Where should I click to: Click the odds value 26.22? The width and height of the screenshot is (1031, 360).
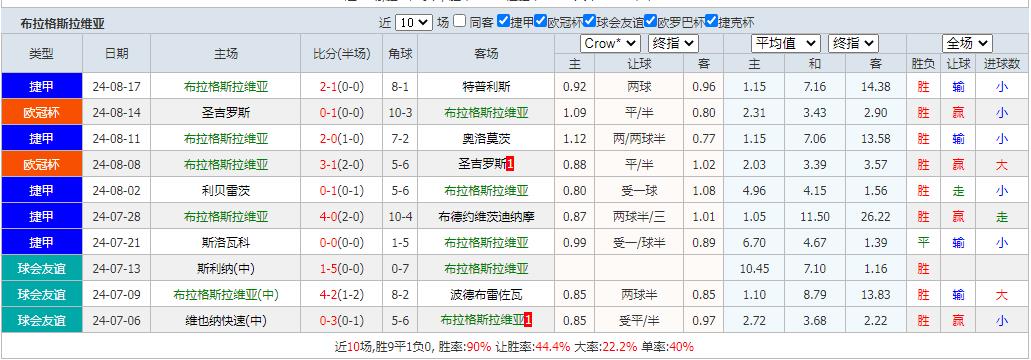(875, 216)
